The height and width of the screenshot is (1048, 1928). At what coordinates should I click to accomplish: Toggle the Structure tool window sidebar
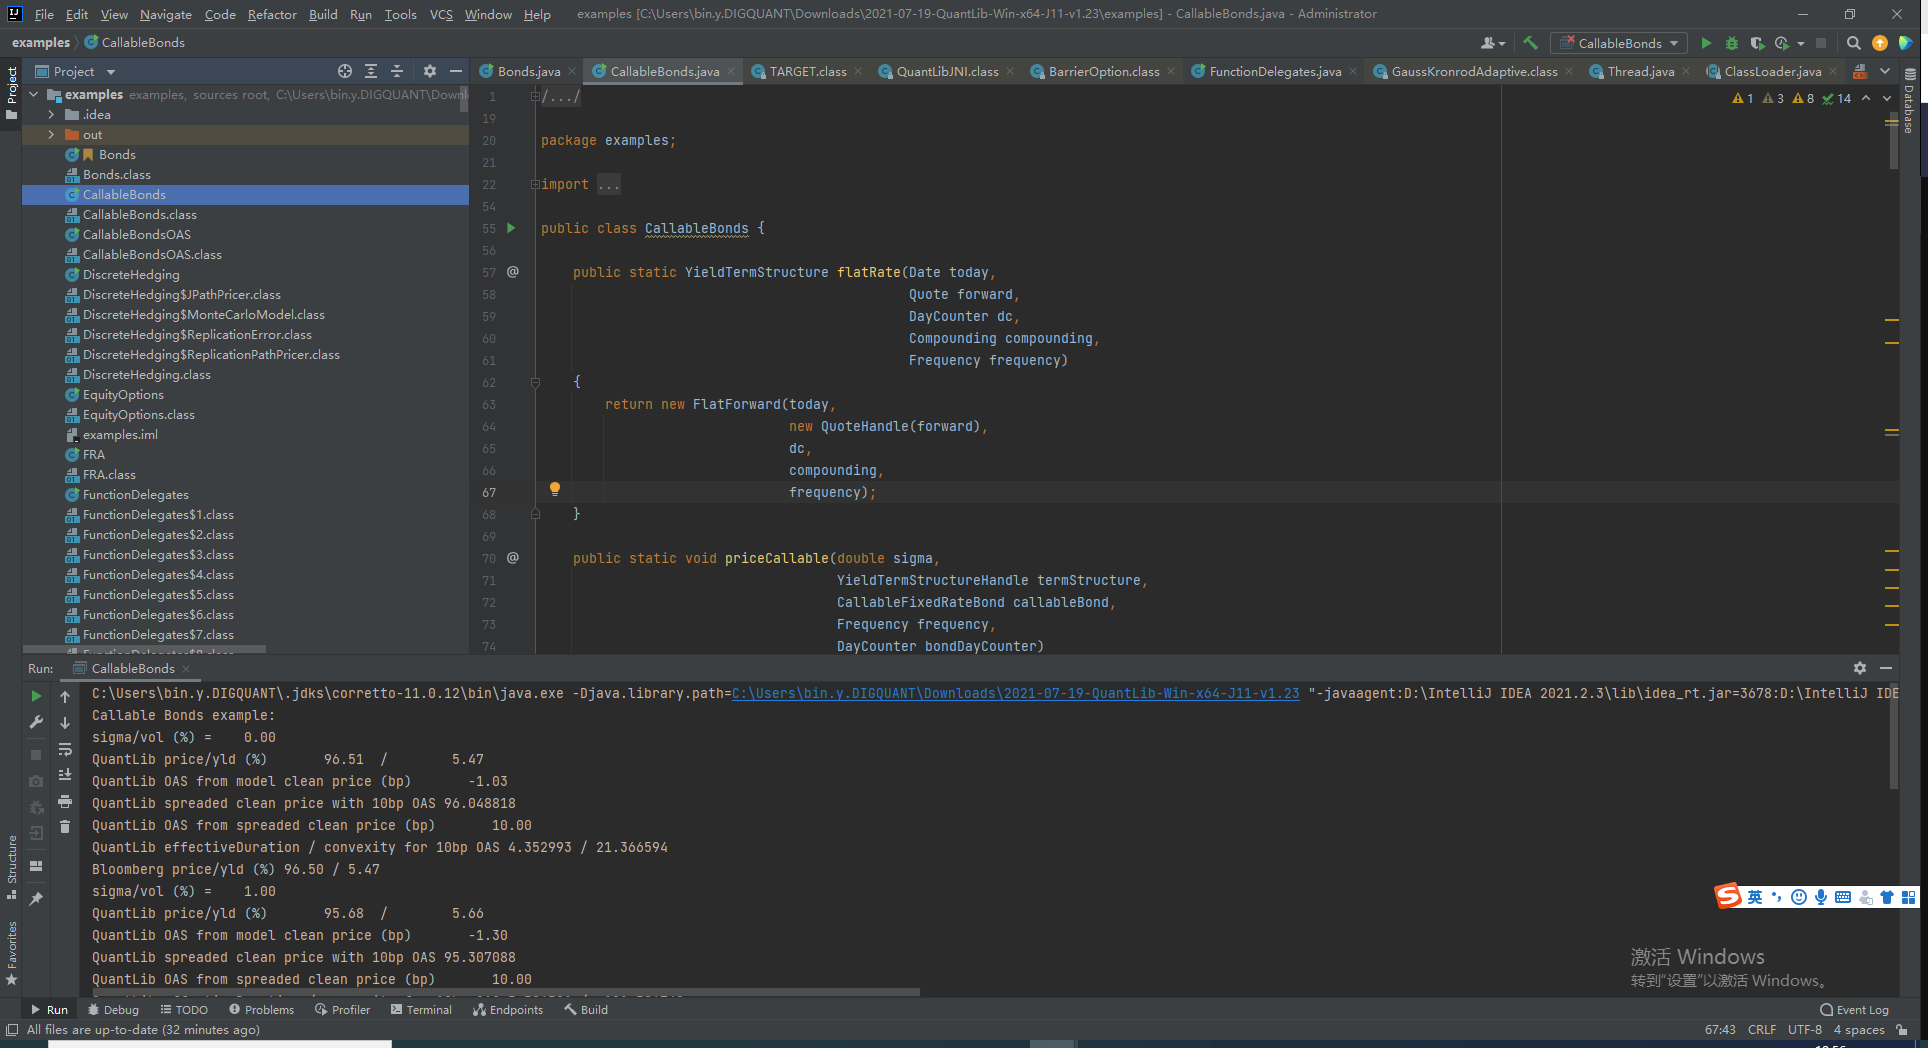pos(12,860)
